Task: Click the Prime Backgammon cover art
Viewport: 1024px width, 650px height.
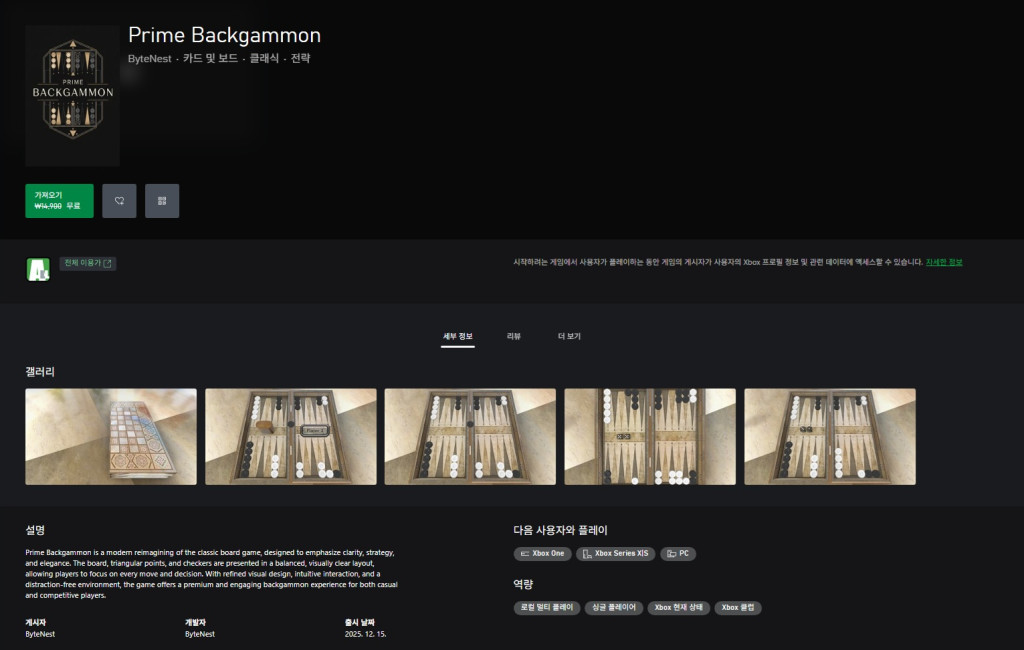Action: 72,96
